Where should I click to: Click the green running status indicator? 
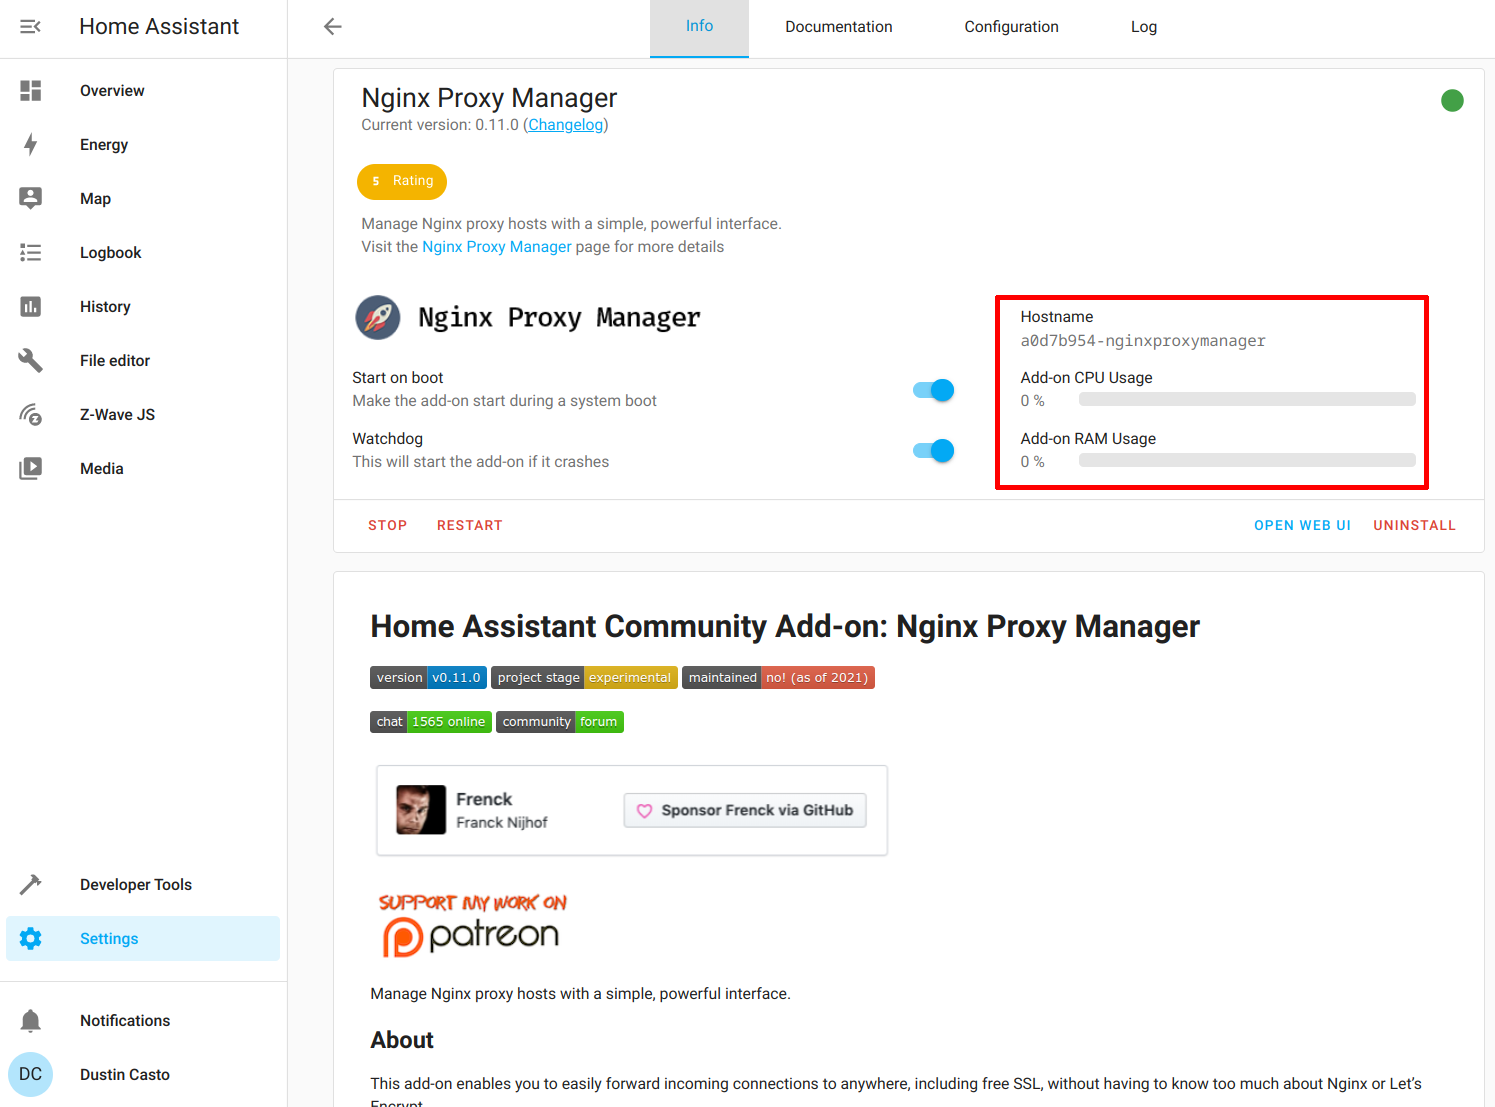coord(1452,100)
